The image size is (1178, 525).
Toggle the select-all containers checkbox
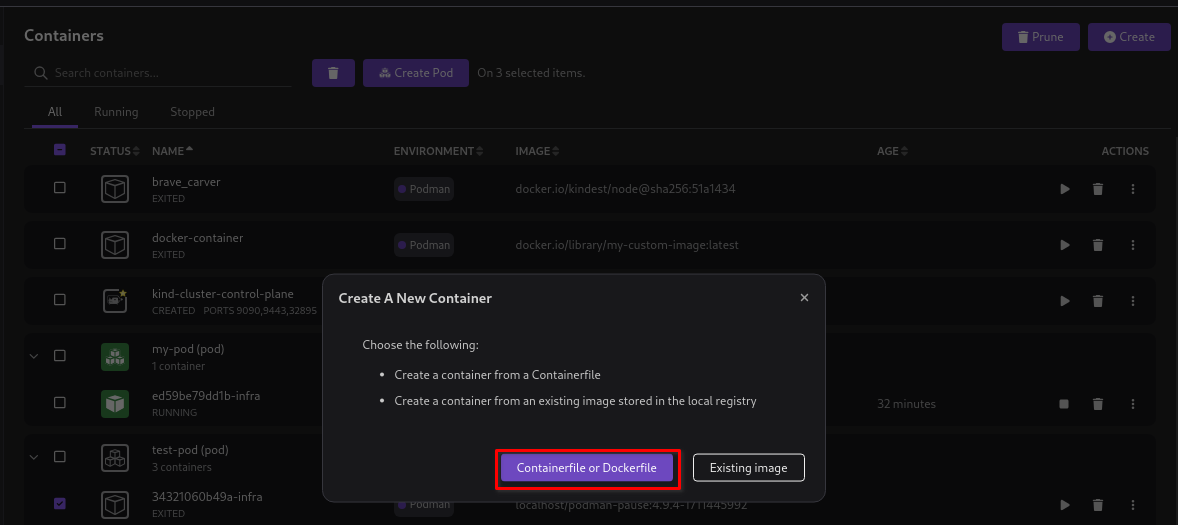[60, 150]
